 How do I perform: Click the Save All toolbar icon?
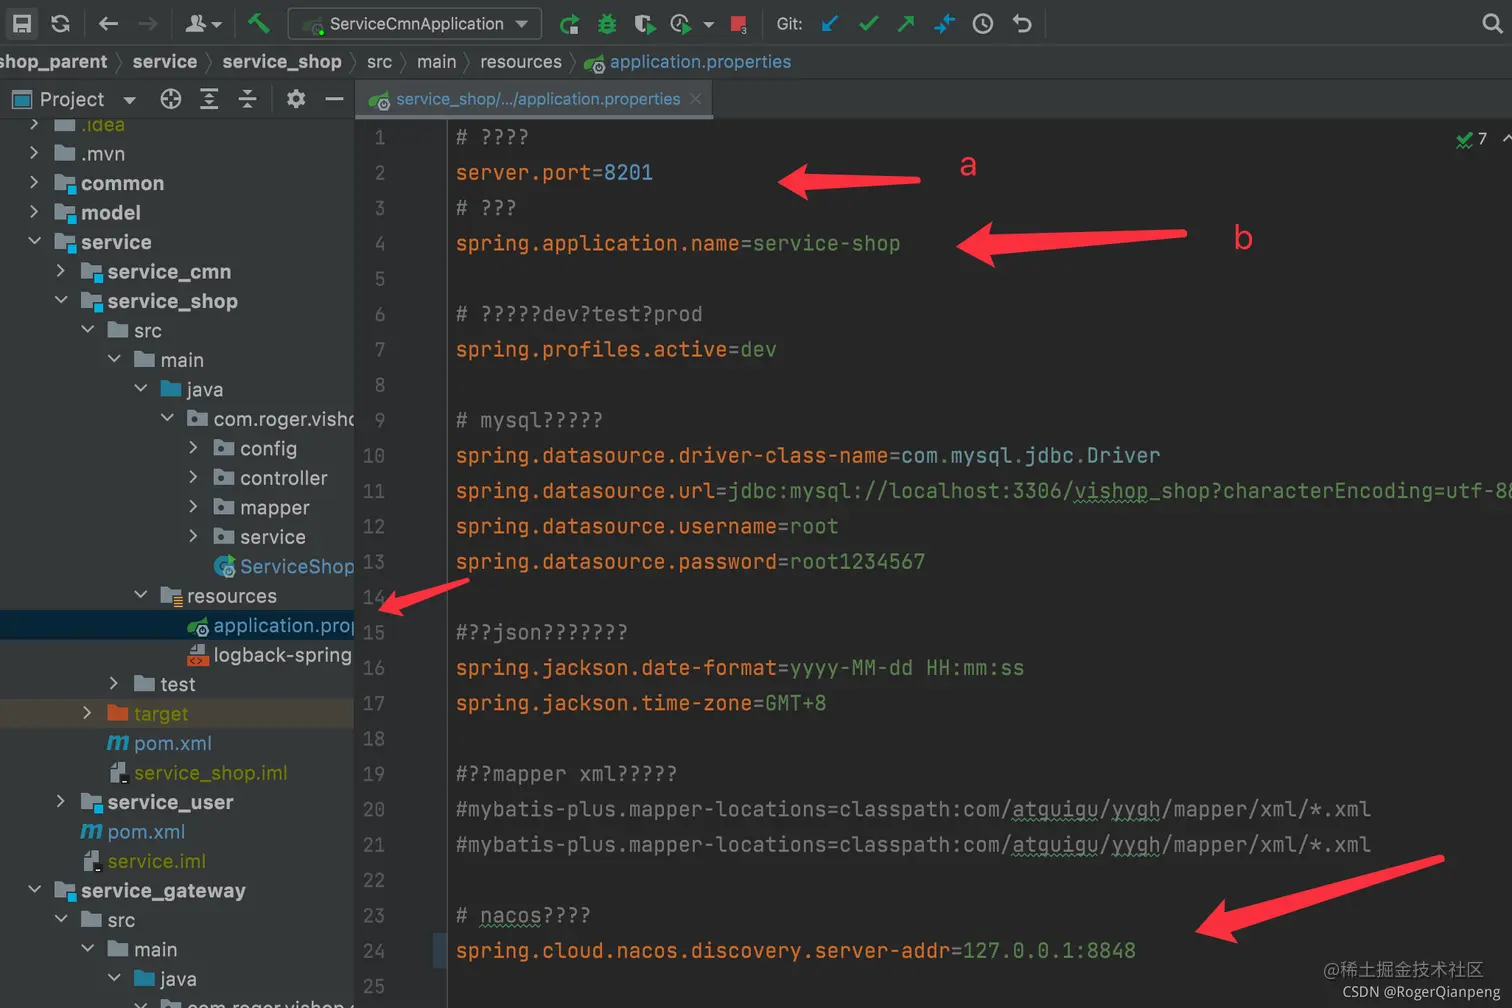click(21, 23)
